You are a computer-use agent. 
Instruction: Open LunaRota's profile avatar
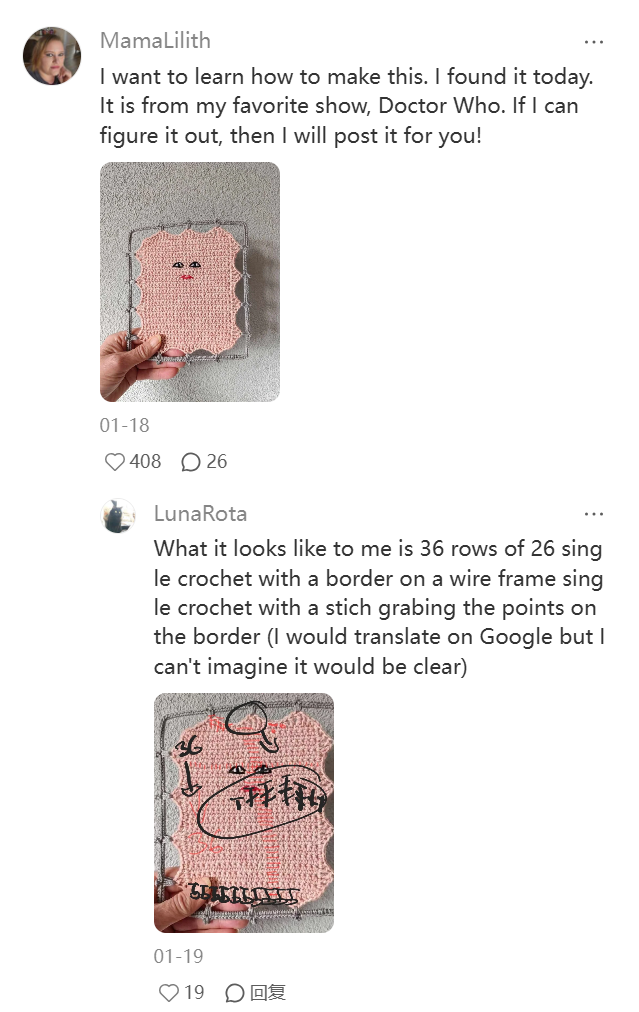(x=118, y=516)
